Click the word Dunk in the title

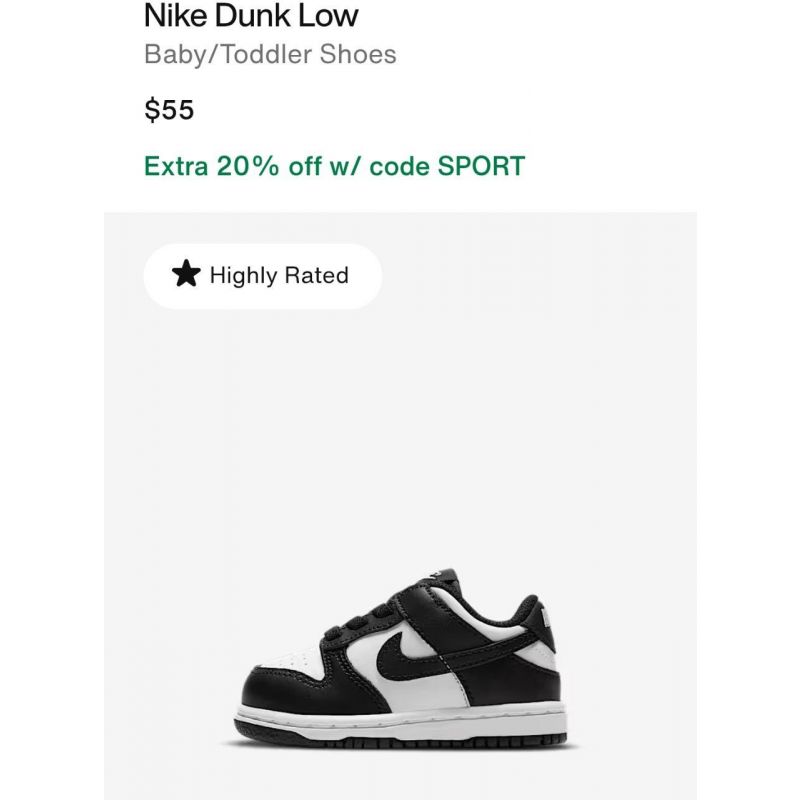click(x=252, y=15)
